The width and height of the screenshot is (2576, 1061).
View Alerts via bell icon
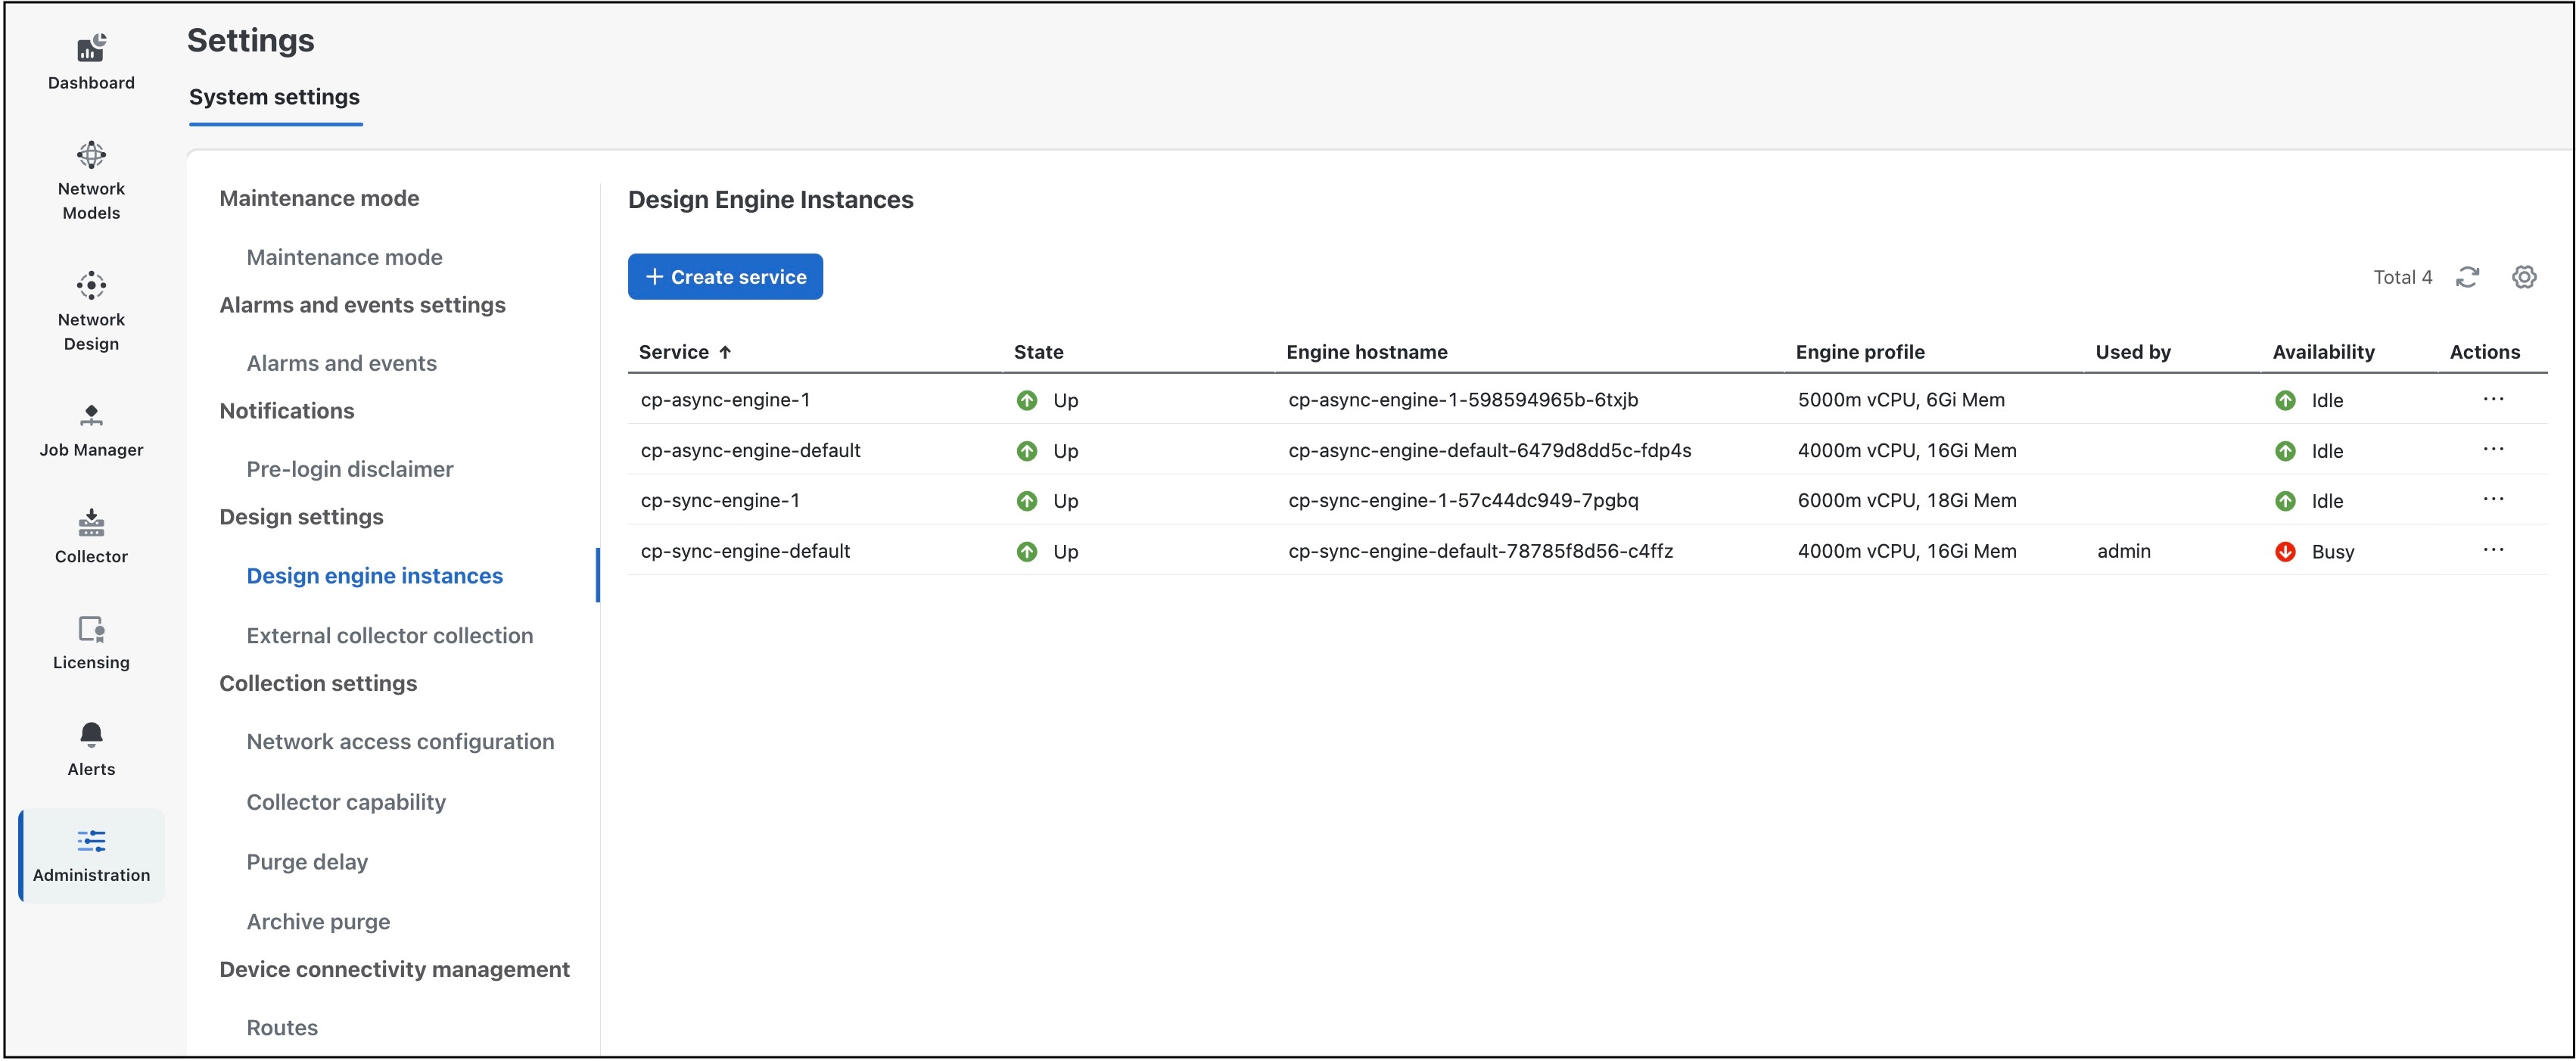[91, 749]
